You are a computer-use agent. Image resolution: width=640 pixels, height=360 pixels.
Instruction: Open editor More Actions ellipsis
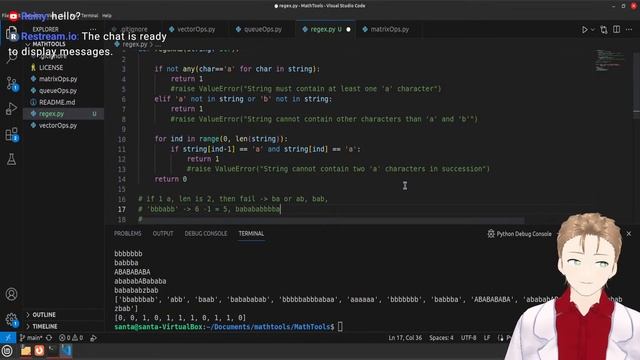629,29
